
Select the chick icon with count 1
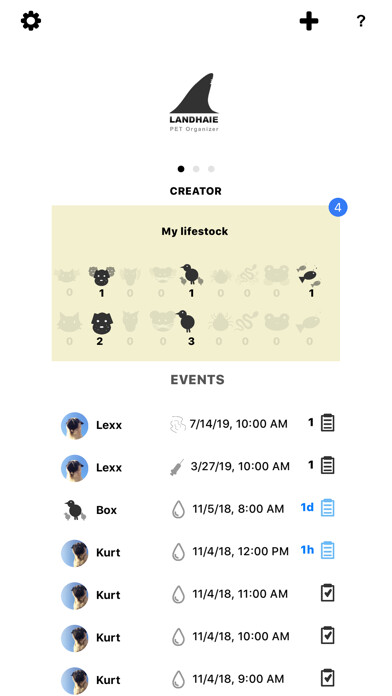pyautogui.click(x=191, y=274)
